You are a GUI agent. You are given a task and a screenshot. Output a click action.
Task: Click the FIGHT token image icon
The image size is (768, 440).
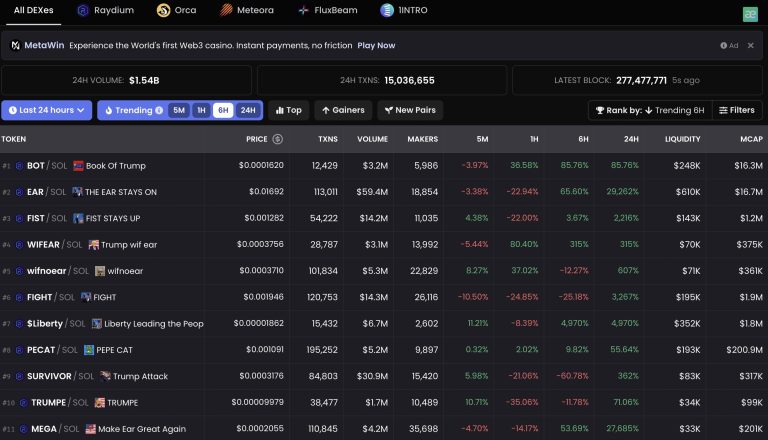click(86, 297)
